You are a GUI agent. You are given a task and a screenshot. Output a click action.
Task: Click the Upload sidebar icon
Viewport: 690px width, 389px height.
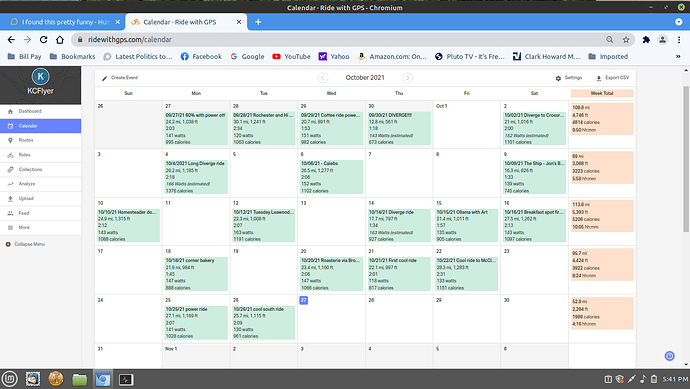pos(11,198)
